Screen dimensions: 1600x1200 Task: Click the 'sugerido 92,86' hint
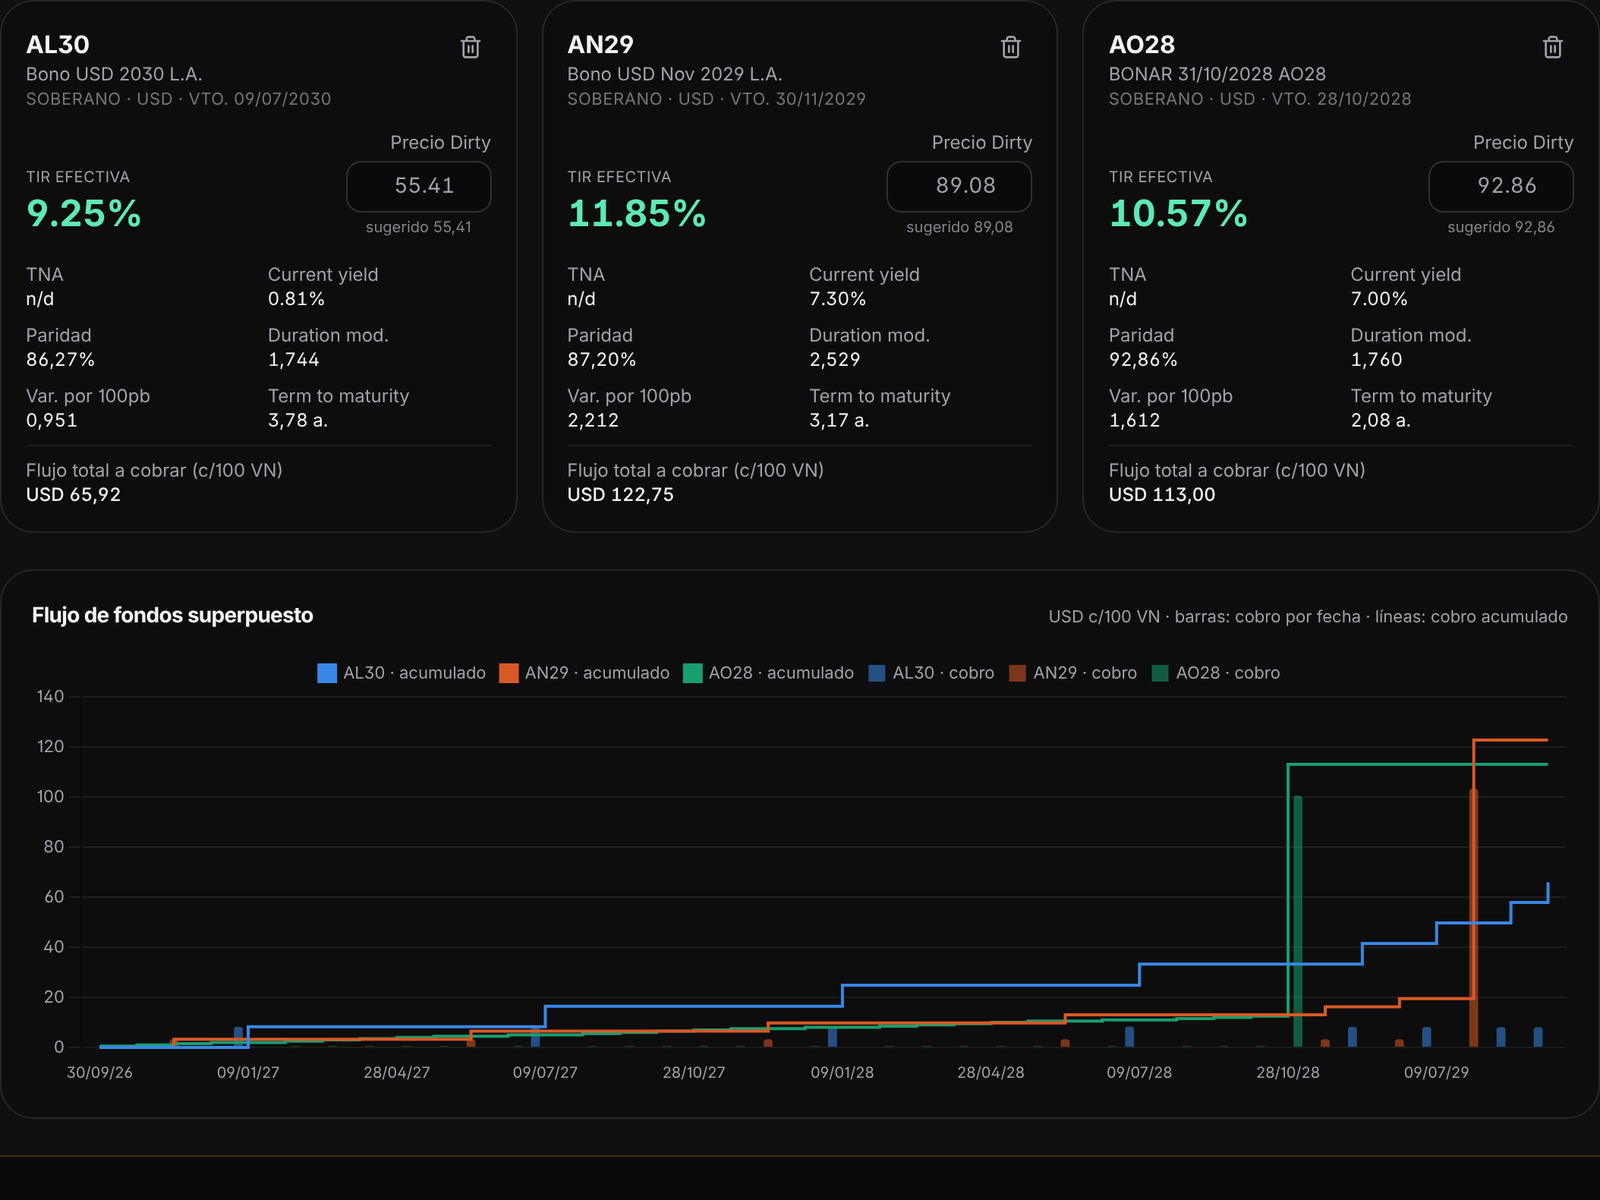(1501, 227)
